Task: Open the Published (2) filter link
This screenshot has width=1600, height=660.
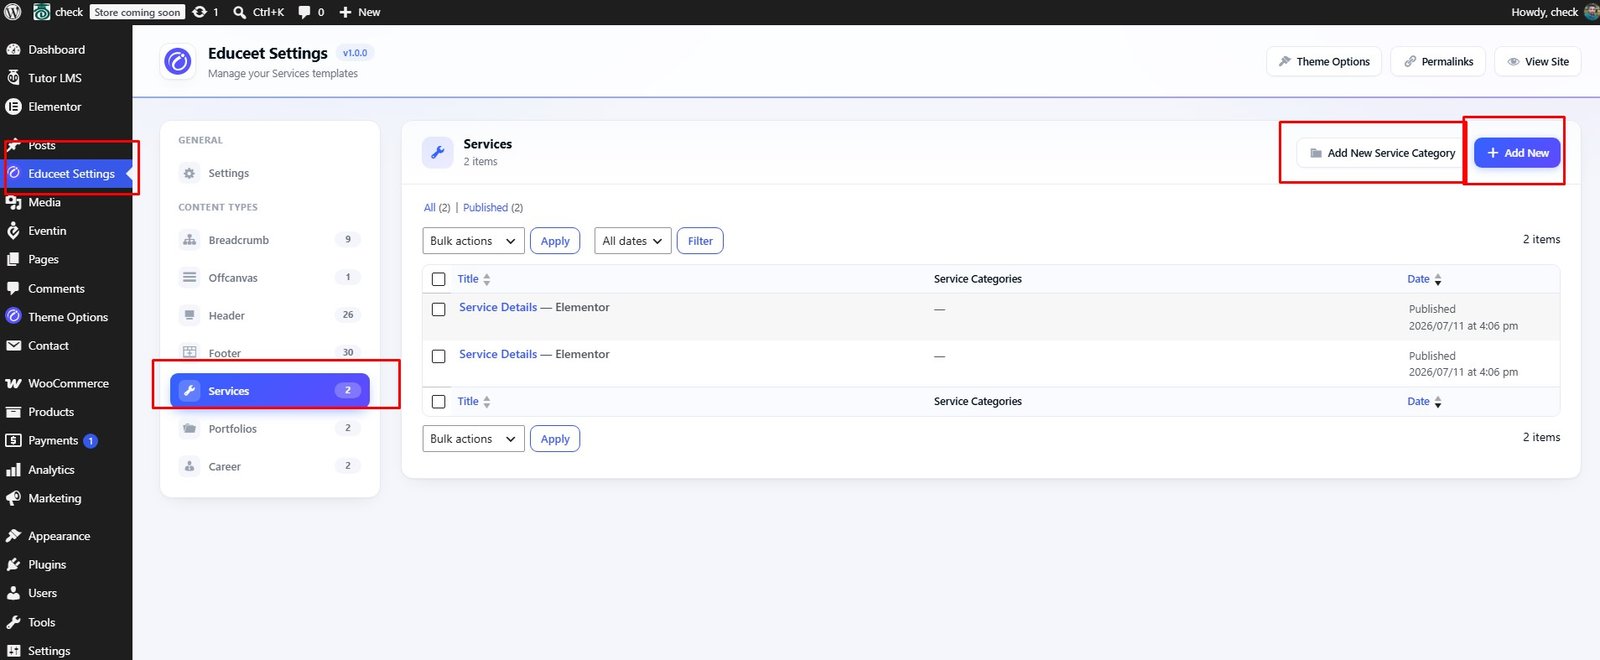Action: pyautogui.click(x=493, y=207)
